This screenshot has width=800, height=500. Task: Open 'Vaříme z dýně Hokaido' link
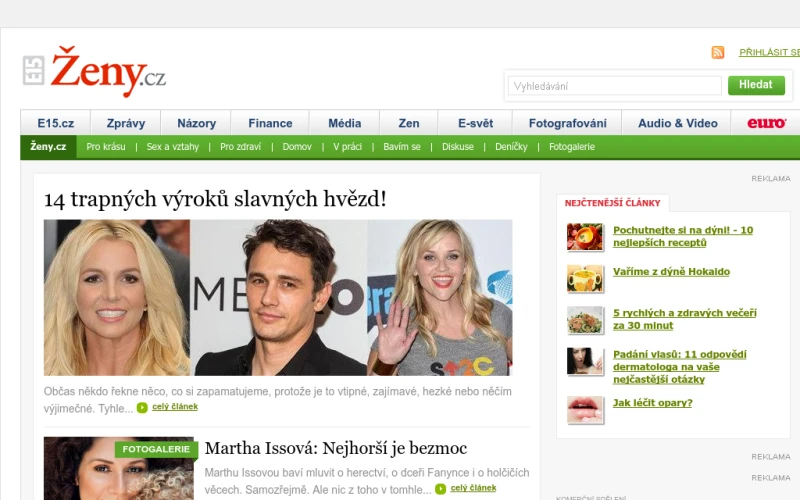671,272
